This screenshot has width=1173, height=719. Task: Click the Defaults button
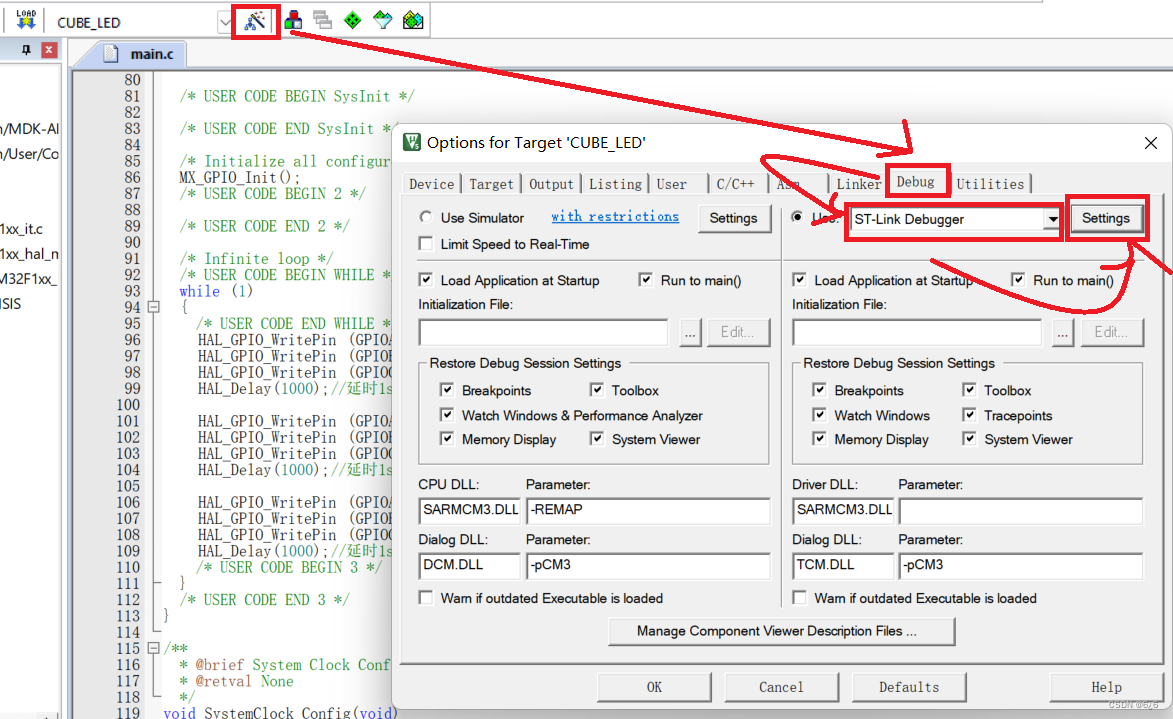click(x=909, y=687)
